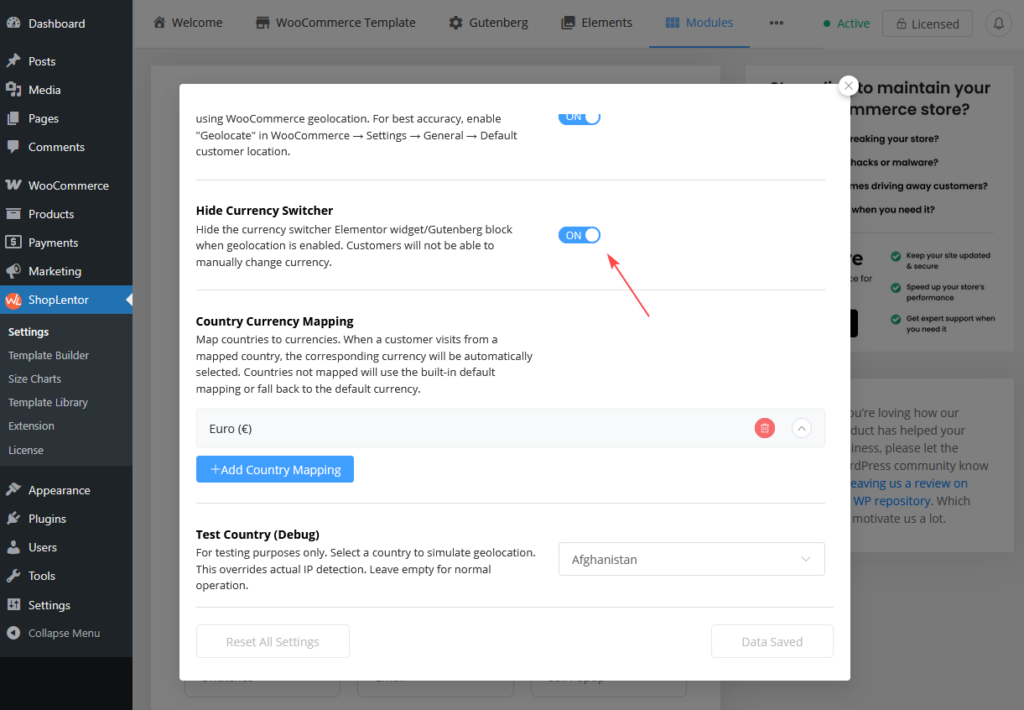
Task: Click the Plugins sidebar icon
Action: tap(14, 519)
